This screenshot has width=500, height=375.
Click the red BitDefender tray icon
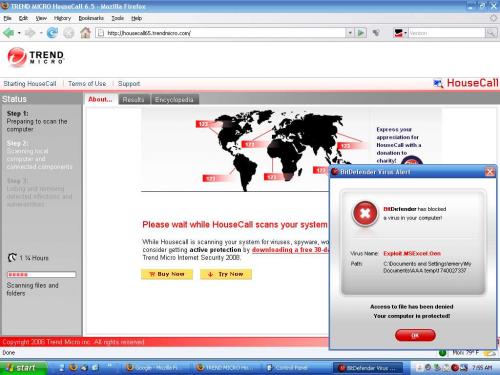pos(455,368)
